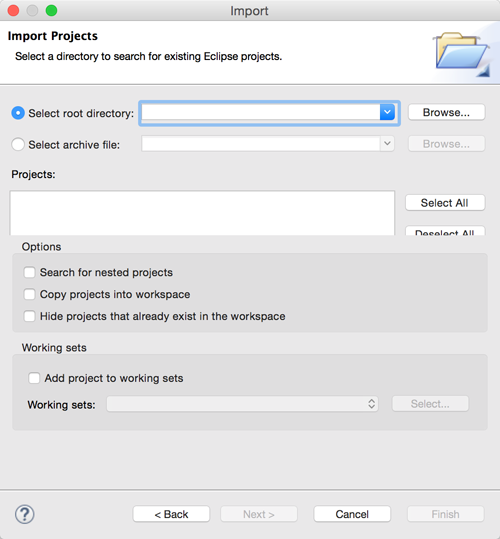Click the green zoom window button

52,10
